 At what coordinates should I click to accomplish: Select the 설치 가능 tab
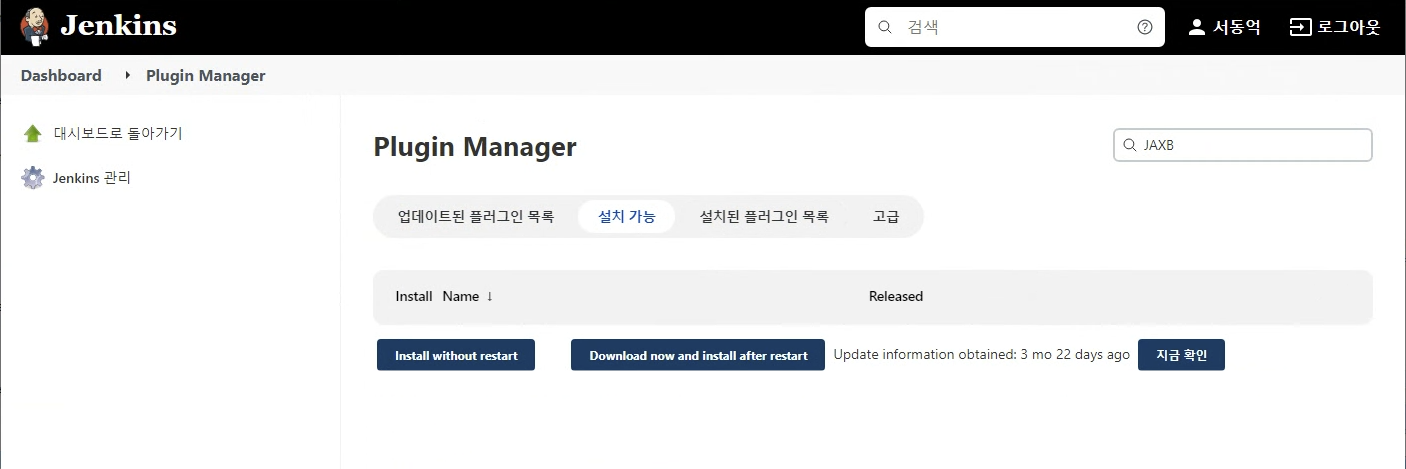626,216
